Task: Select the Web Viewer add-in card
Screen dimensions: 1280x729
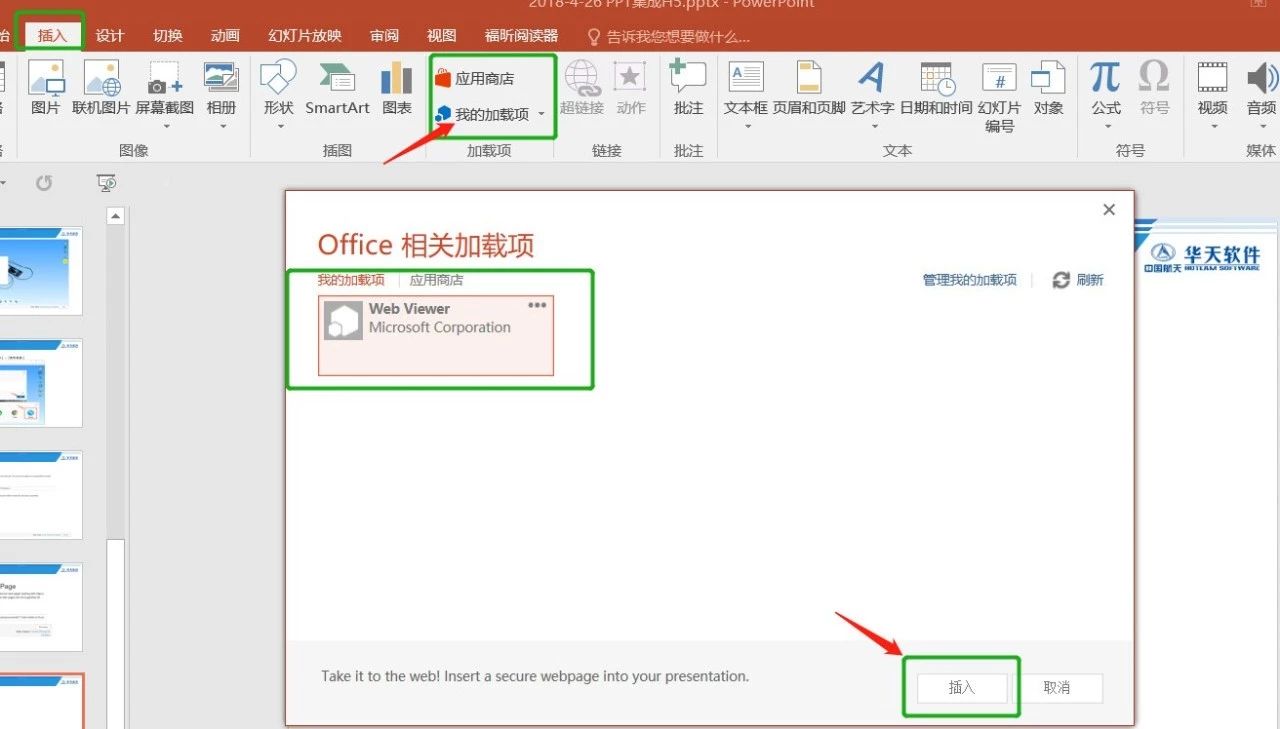Action: point(436,335)
